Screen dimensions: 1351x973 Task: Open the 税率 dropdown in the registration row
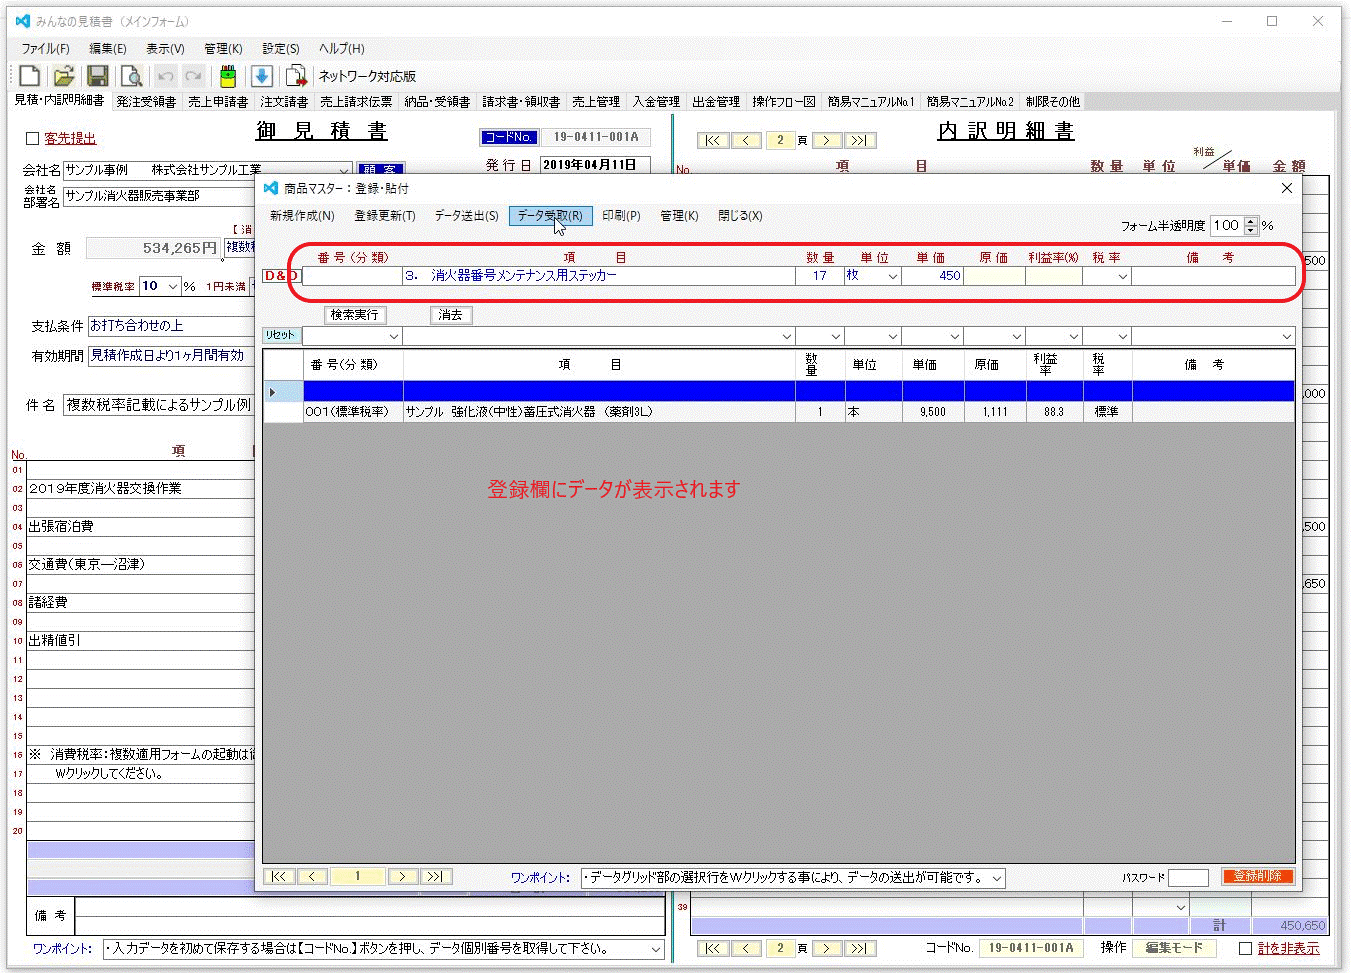tap(1122, 276)
